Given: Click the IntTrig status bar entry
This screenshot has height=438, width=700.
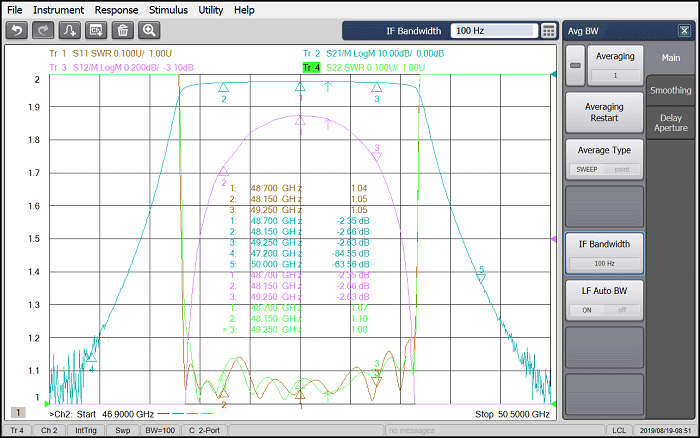Looking at the screenshot, I should (x=86, y=430).
